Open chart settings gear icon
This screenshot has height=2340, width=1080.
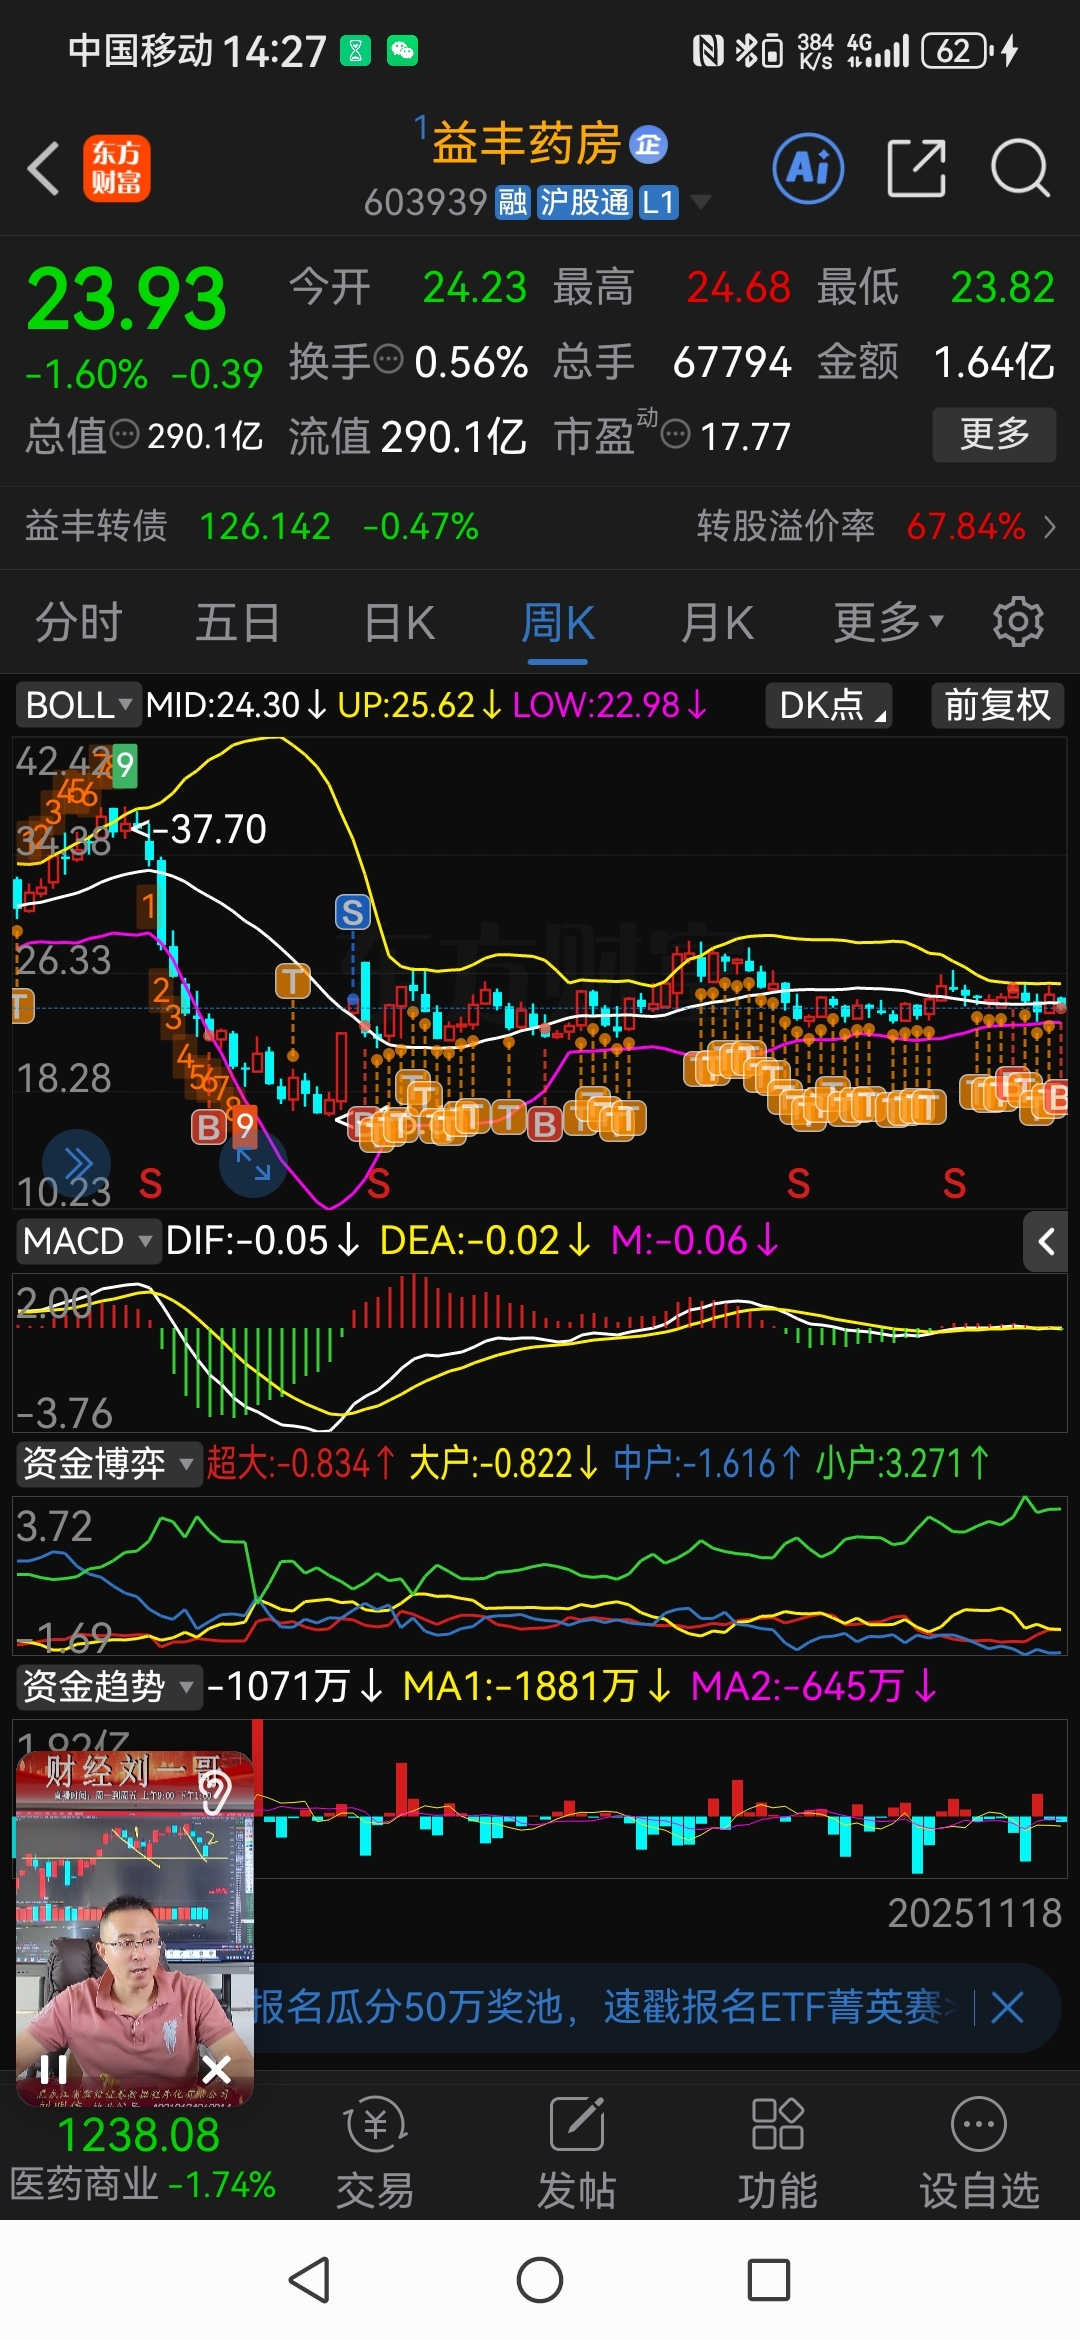(1018, 622)
